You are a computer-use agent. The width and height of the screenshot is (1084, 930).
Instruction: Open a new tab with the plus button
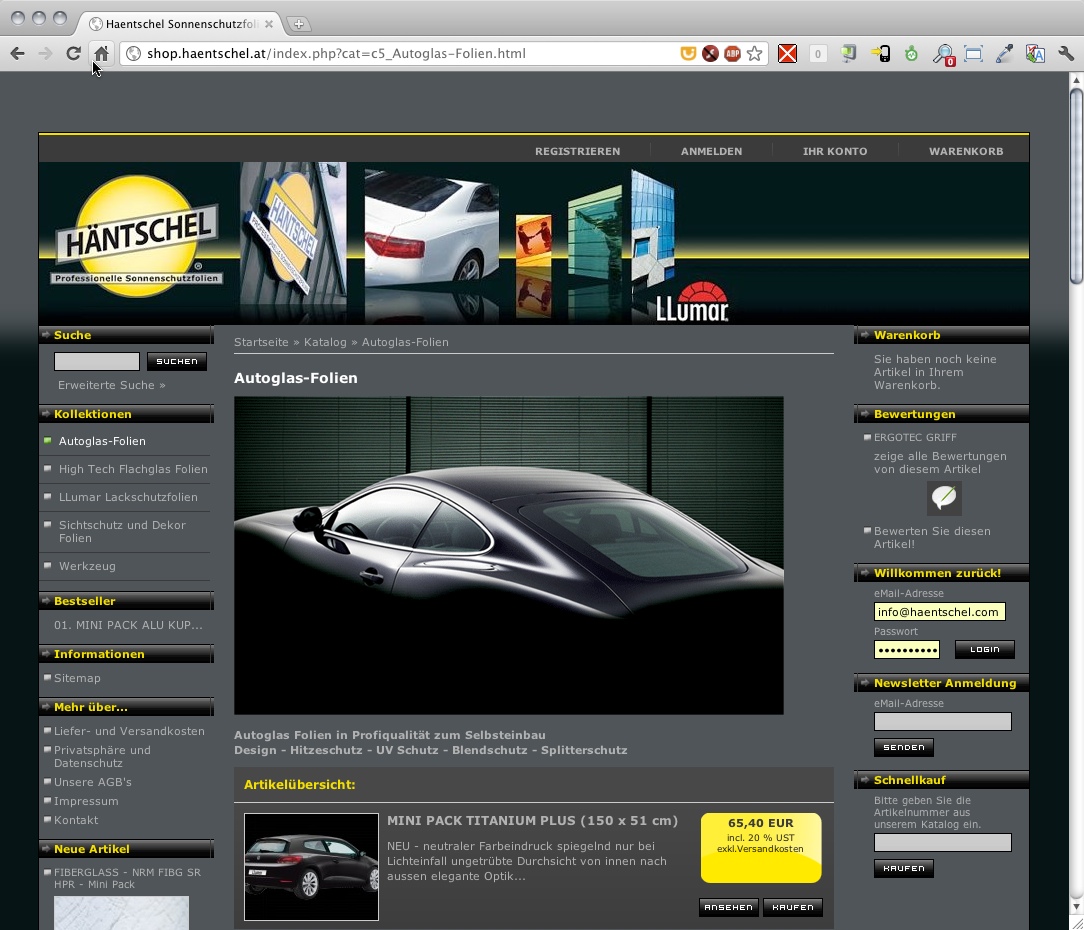(x=299, y=24)
